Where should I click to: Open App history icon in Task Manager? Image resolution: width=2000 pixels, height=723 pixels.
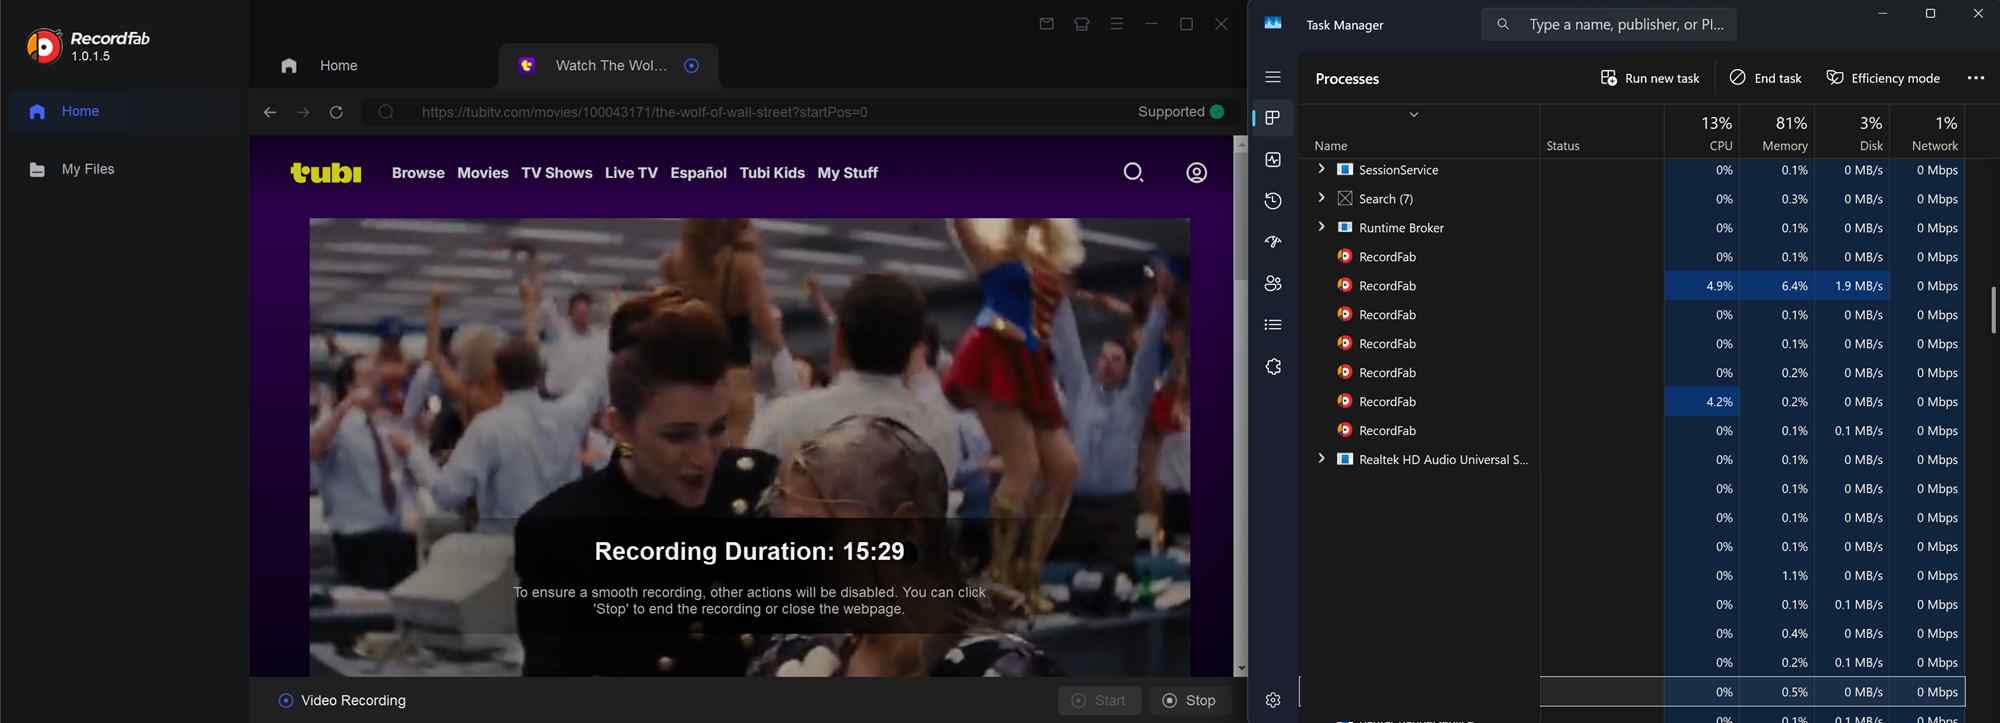tap(1273, 201)
